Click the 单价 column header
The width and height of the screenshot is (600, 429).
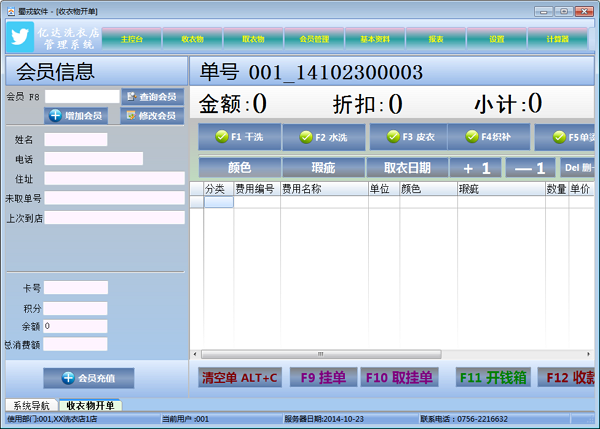tap(581, 189)
